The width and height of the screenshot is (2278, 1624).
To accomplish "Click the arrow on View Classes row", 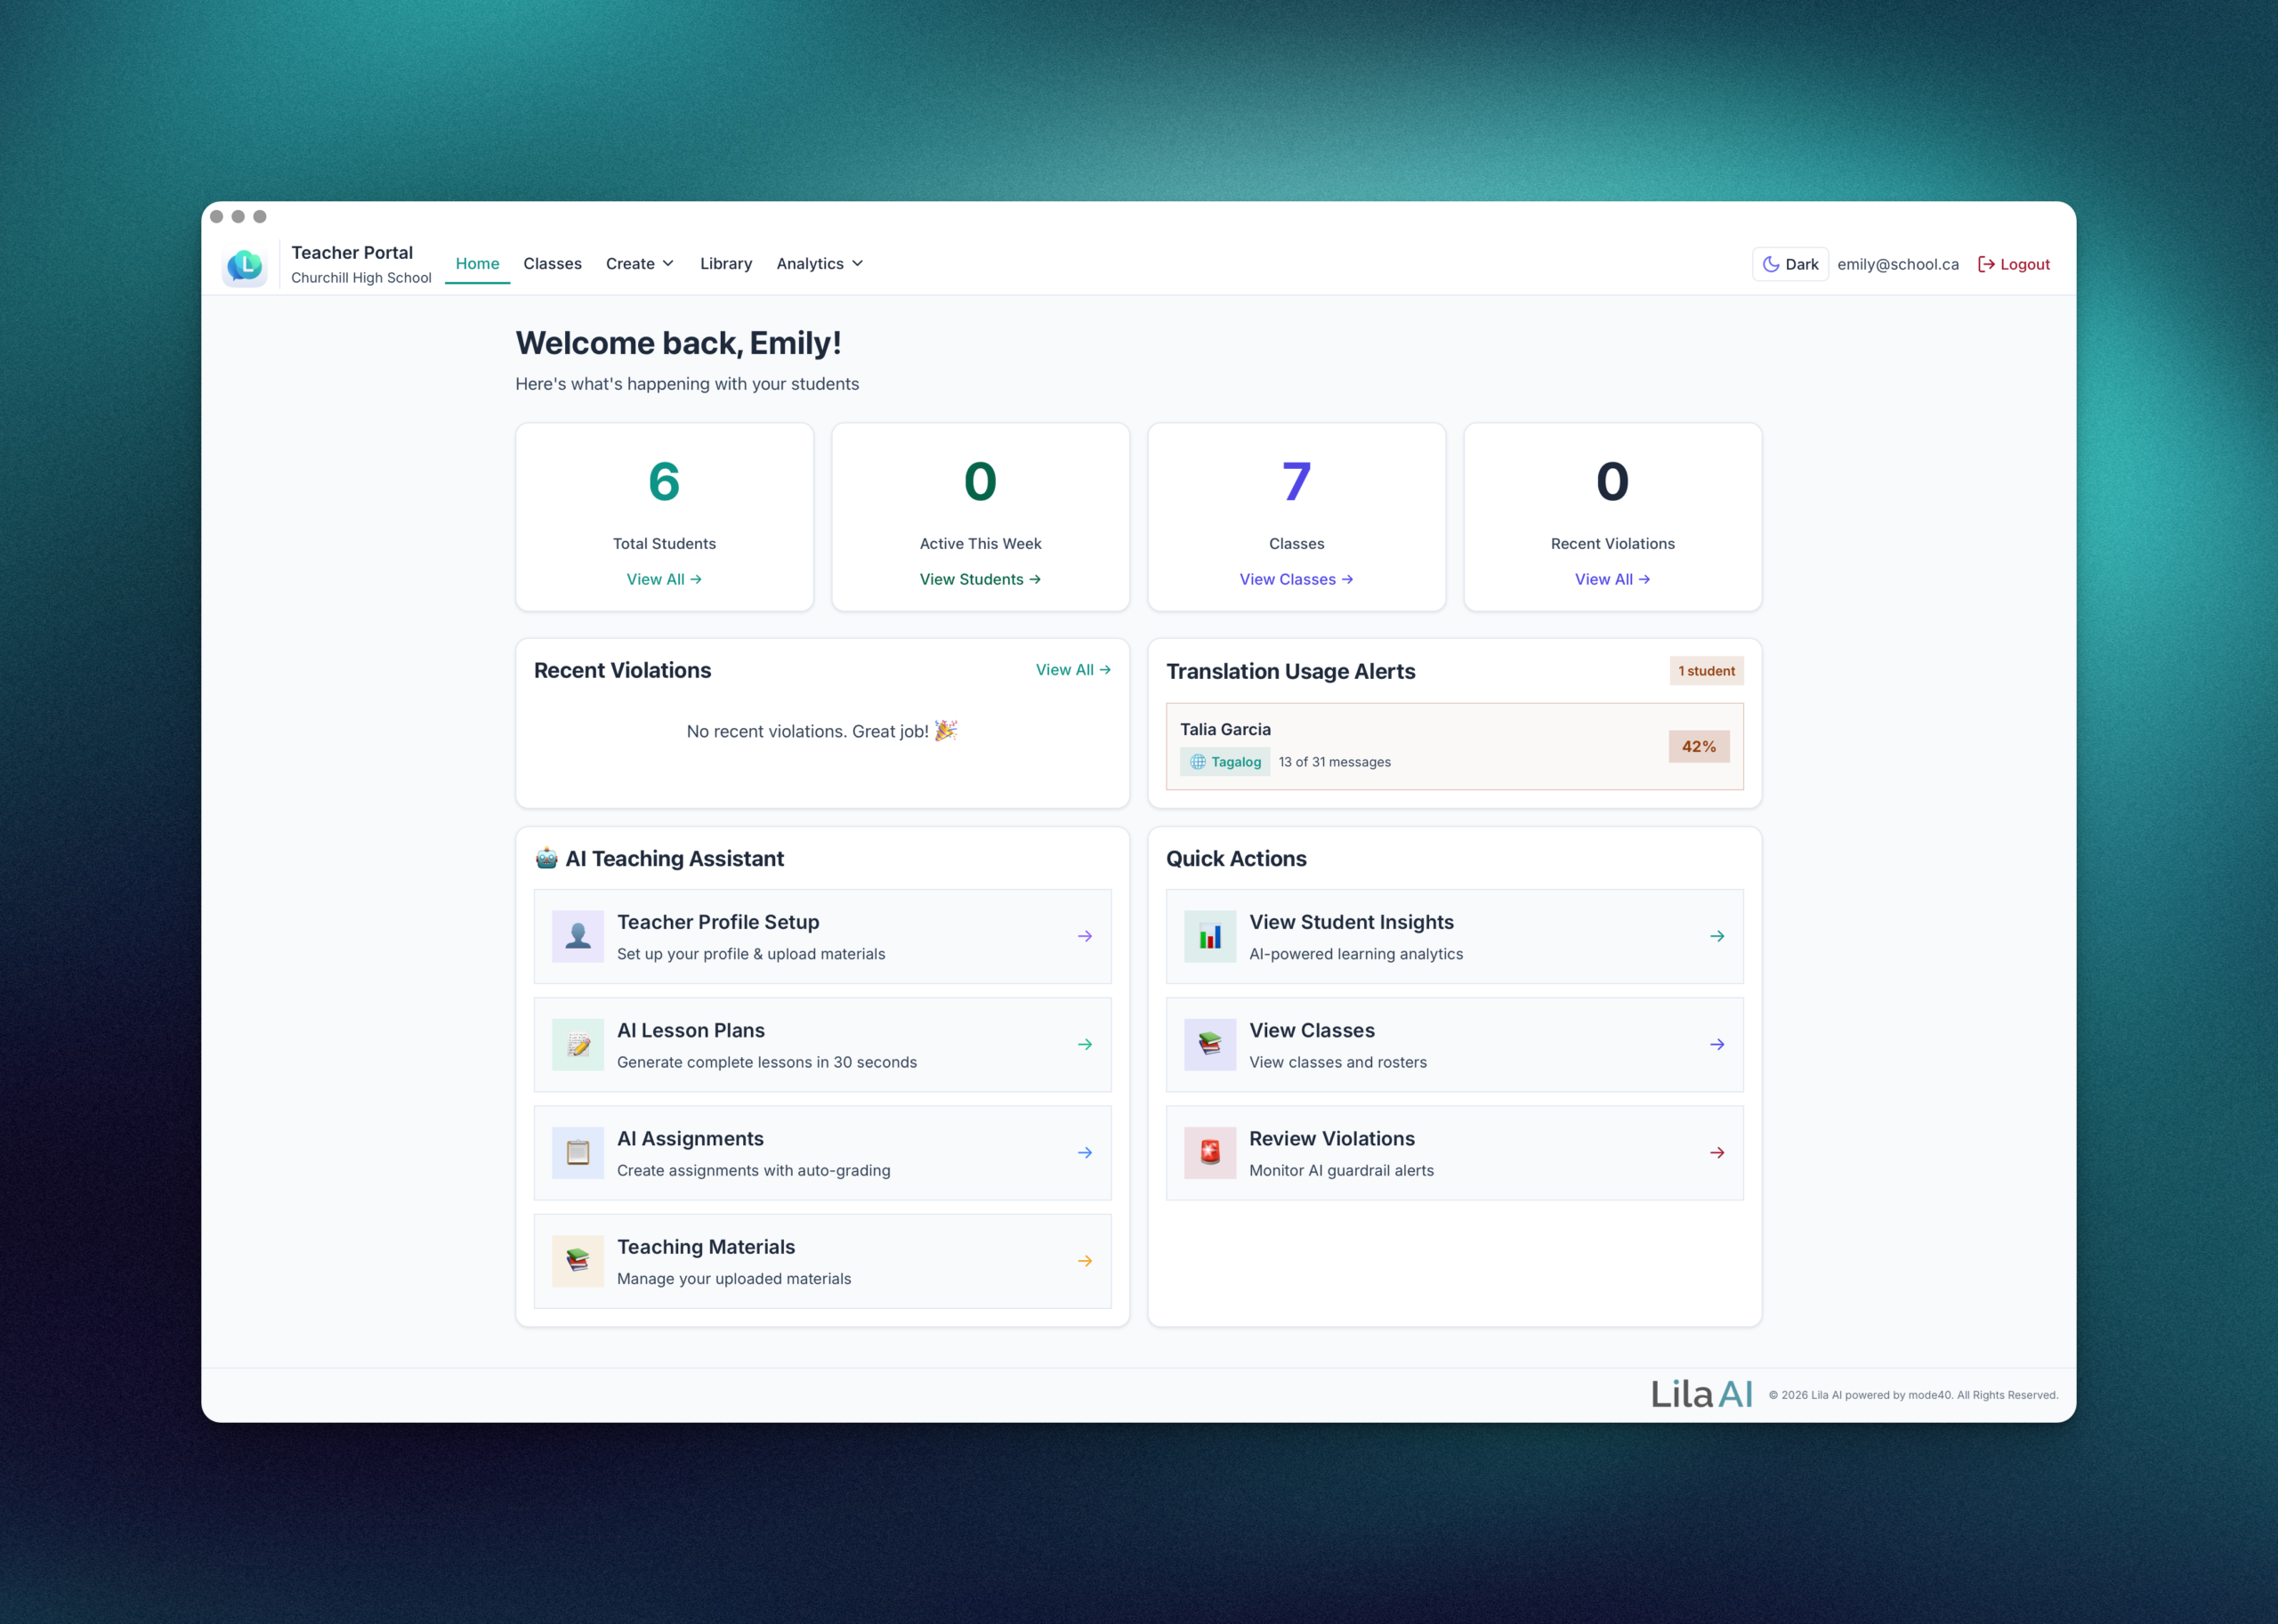I will (1717, 1044).
